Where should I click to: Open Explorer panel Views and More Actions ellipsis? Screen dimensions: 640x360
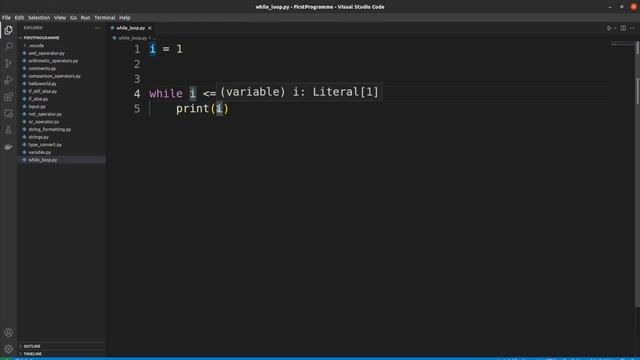coord(97,28)
